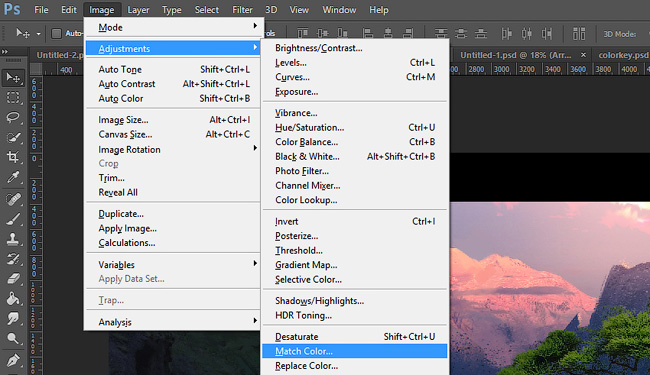Click Align Bottom Edges icon

pyautogui.click(x=342, y=33)
